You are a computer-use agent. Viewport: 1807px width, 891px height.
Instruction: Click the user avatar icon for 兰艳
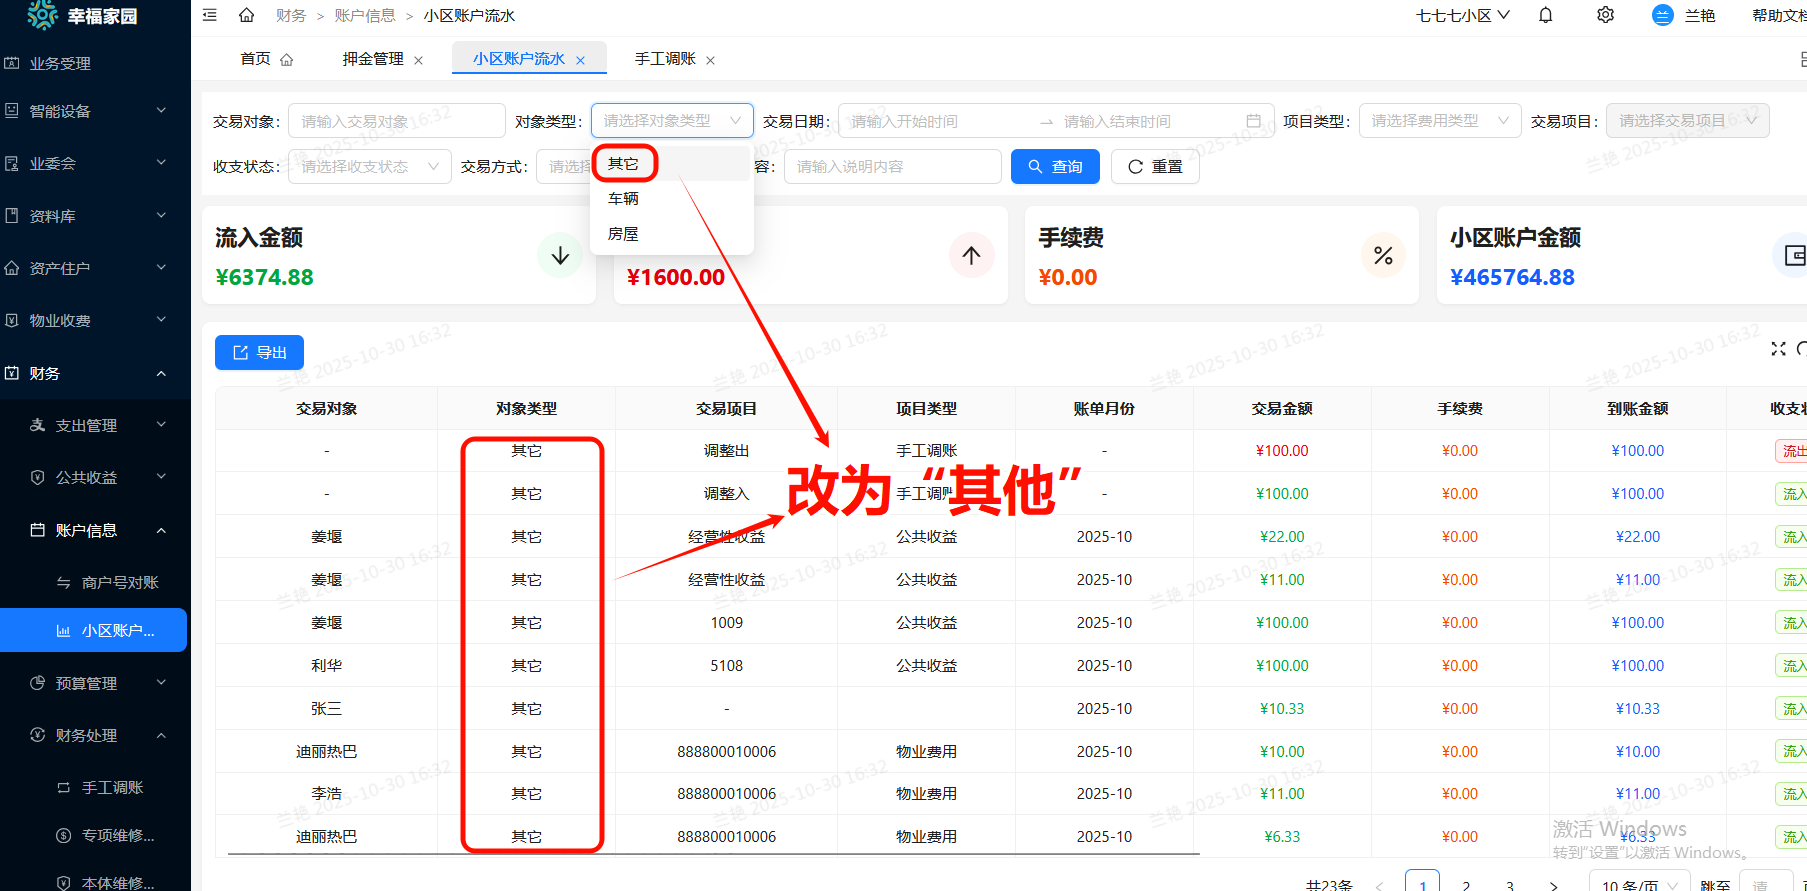pos(1662,15)
